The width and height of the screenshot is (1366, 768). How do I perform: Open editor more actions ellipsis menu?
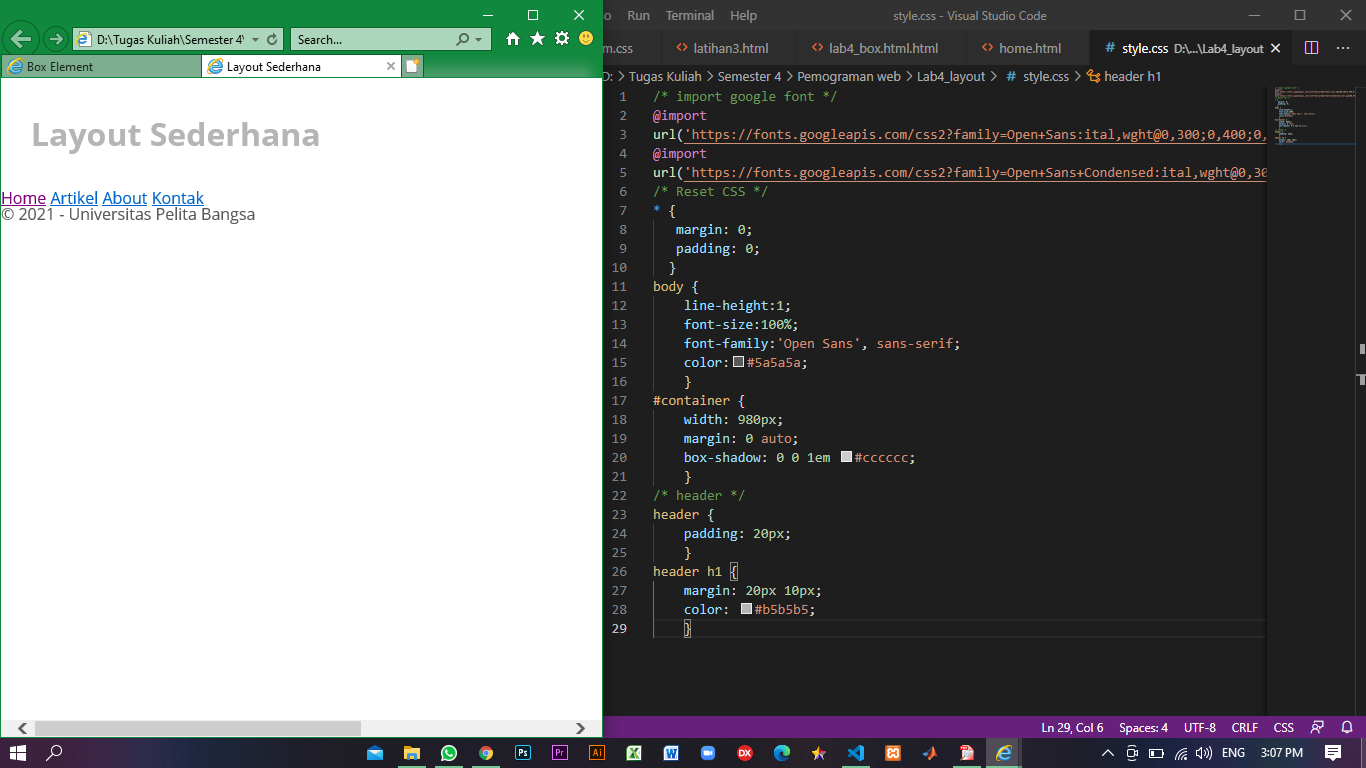click(x=1343, y=47)
